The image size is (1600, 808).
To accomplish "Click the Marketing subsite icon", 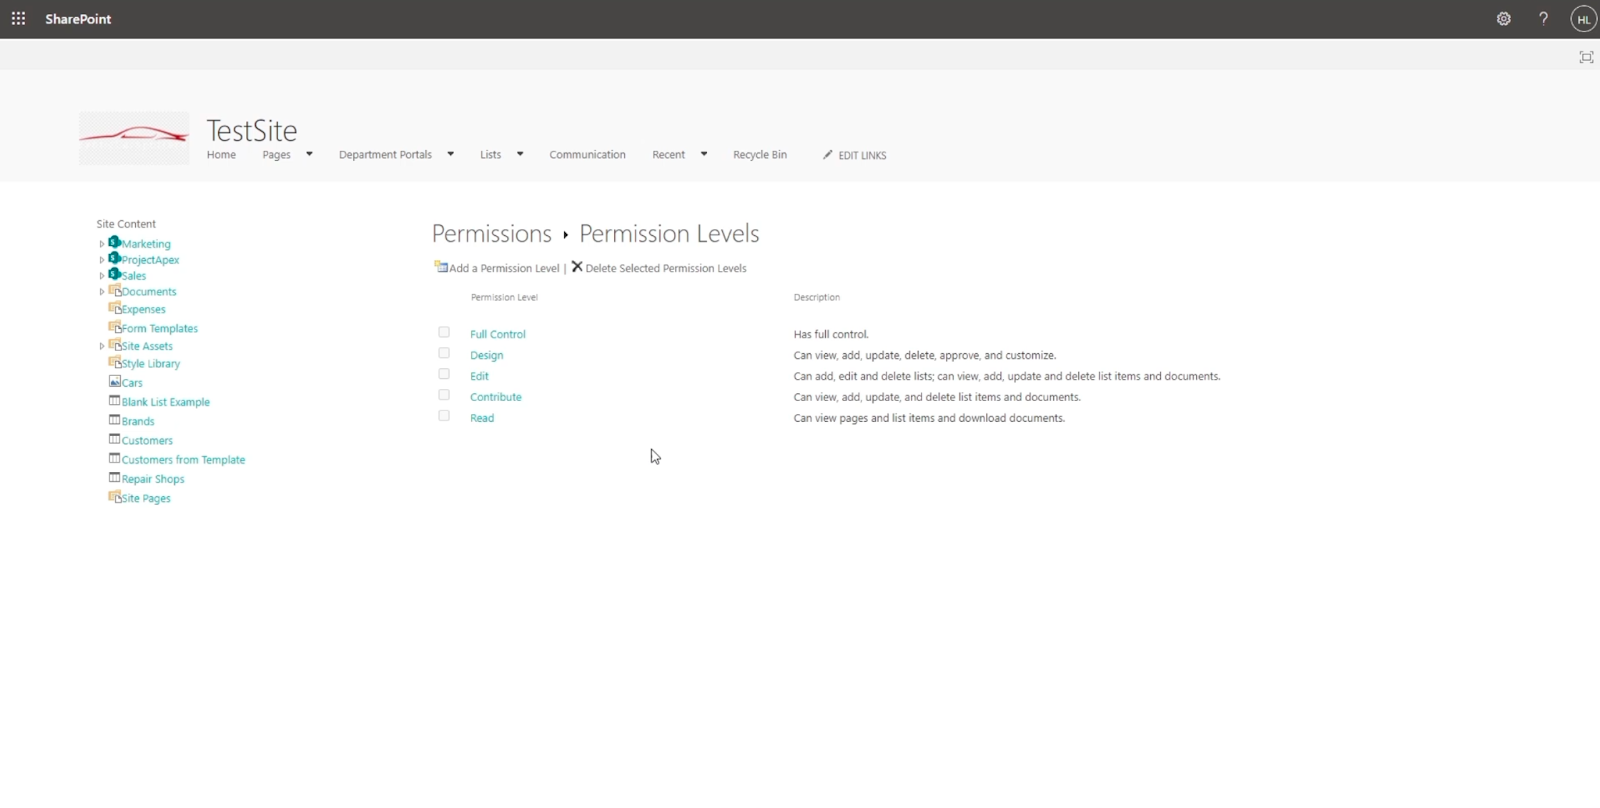I will [114, 242].
